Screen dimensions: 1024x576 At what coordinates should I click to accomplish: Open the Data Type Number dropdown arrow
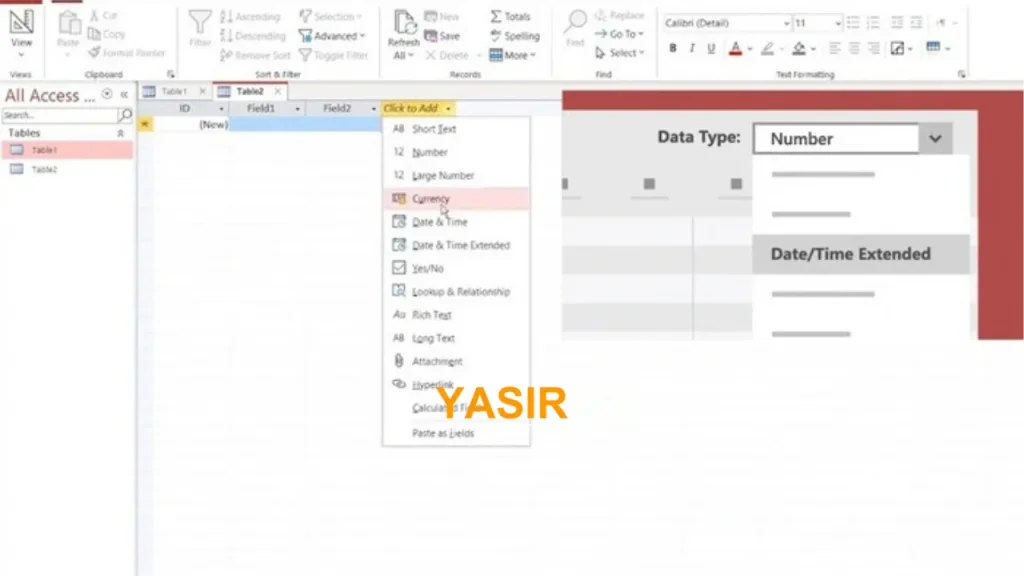click(x=935, y=138)
